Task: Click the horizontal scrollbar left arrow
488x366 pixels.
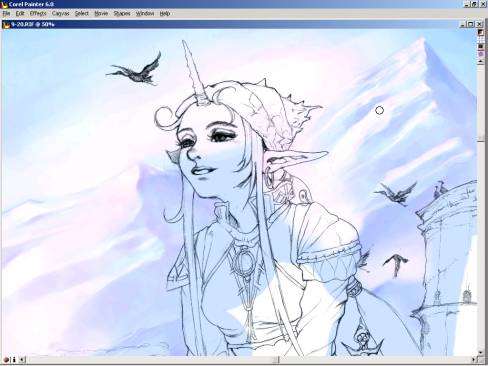Action: pos(22,360)
